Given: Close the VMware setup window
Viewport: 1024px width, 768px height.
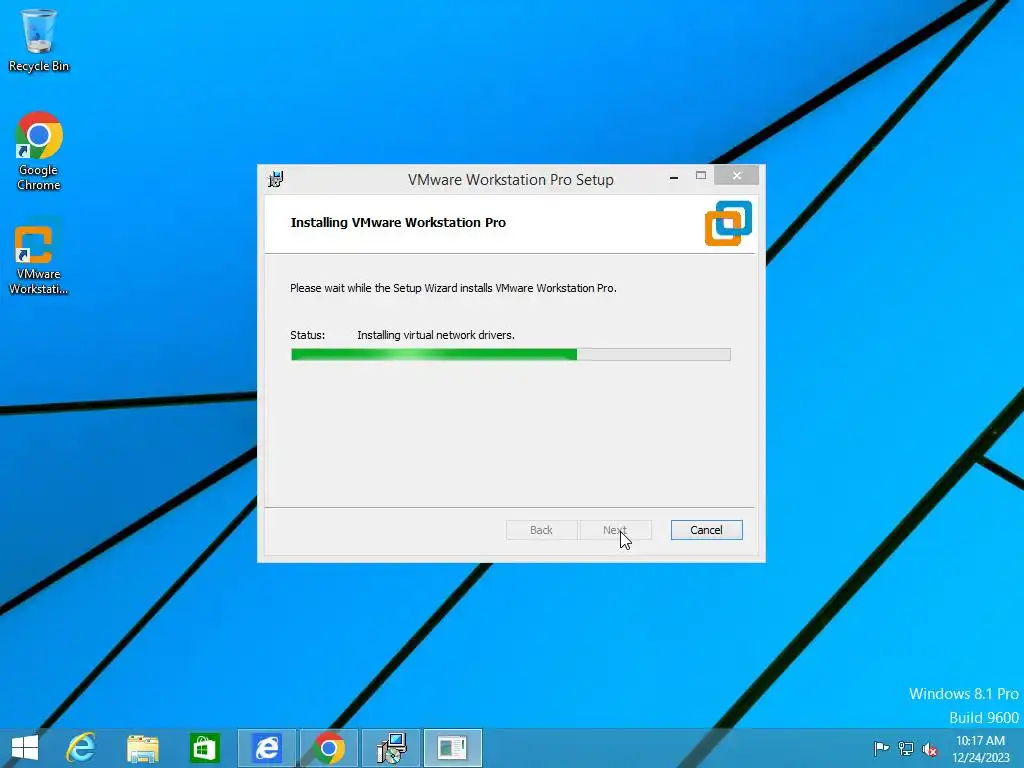Looking at the screenshot, I should [x=737, y=175].
